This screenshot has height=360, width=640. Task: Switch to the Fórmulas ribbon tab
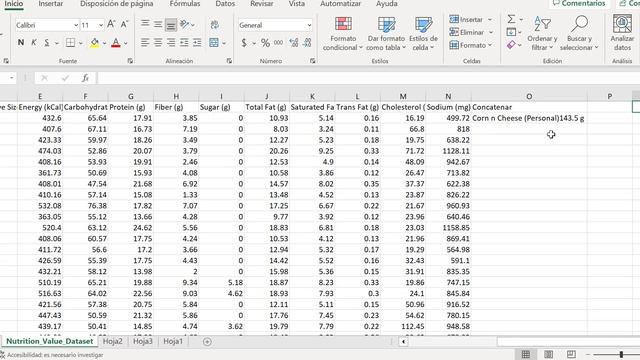(184, 4)
